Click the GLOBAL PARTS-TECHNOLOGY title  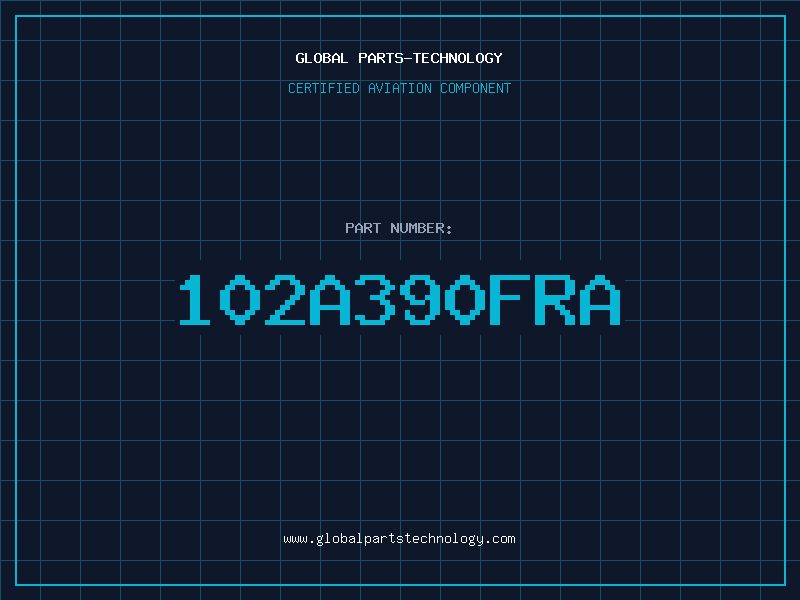(x=399, y=58)
